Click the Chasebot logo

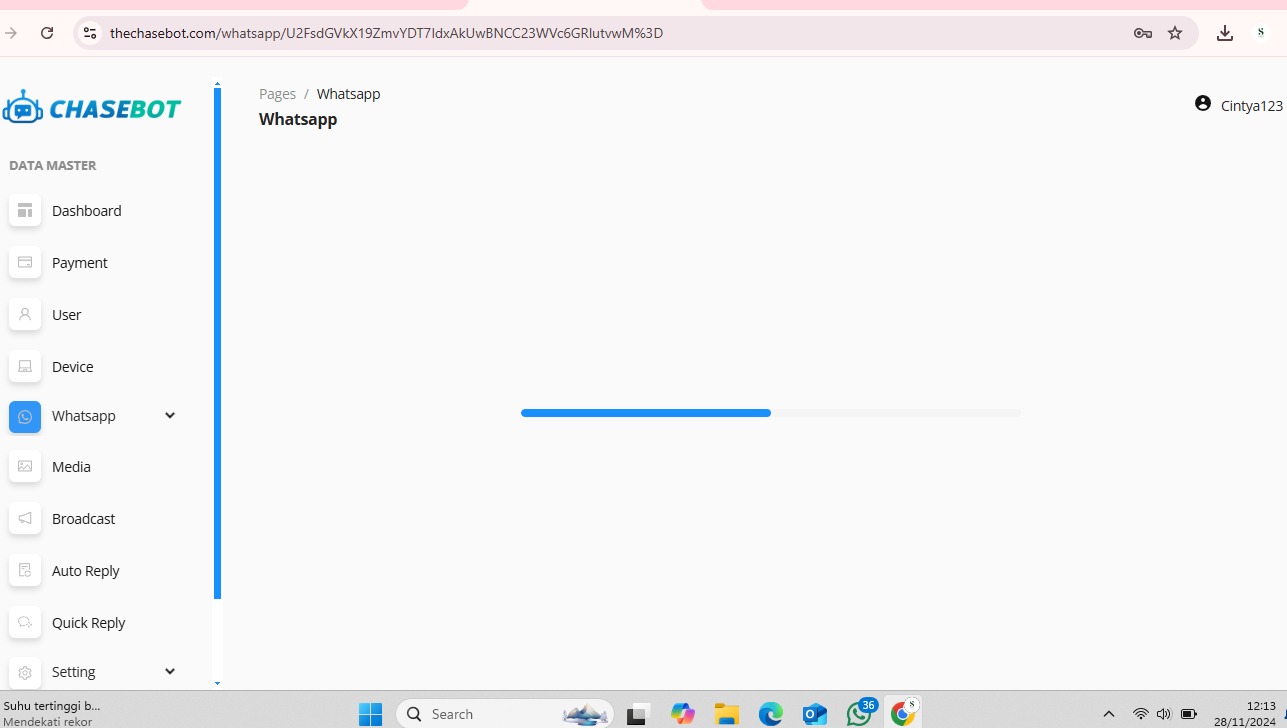(92, 108)
